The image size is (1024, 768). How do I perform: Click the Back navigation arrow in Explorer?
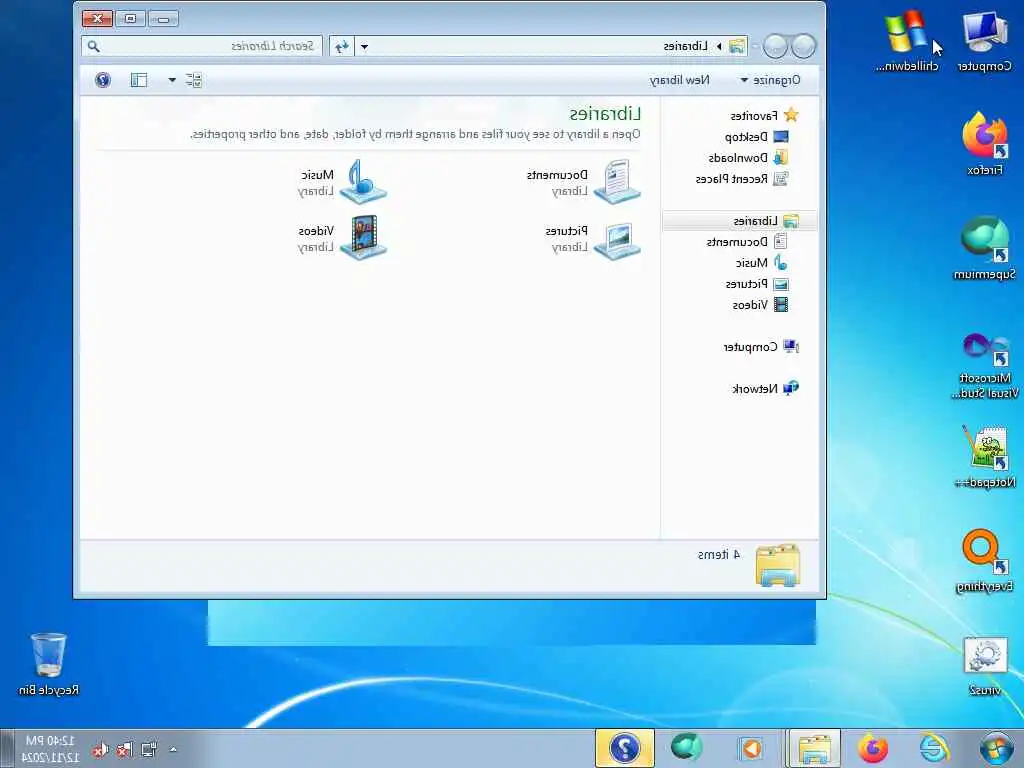(803, 46)
